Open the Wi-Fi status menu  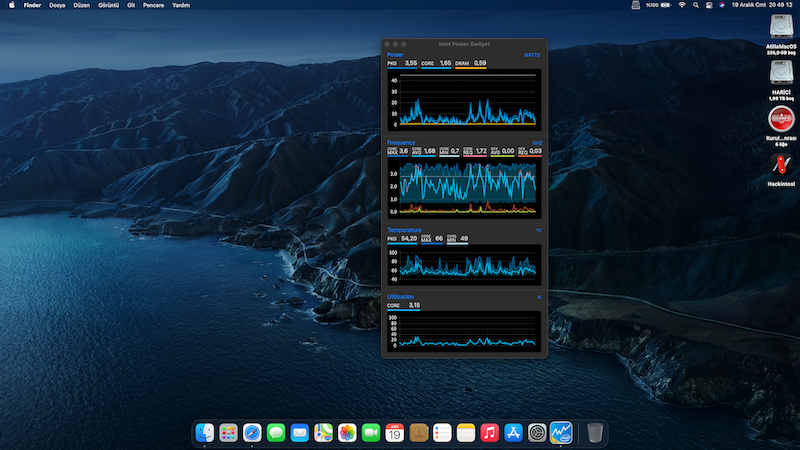682,5
